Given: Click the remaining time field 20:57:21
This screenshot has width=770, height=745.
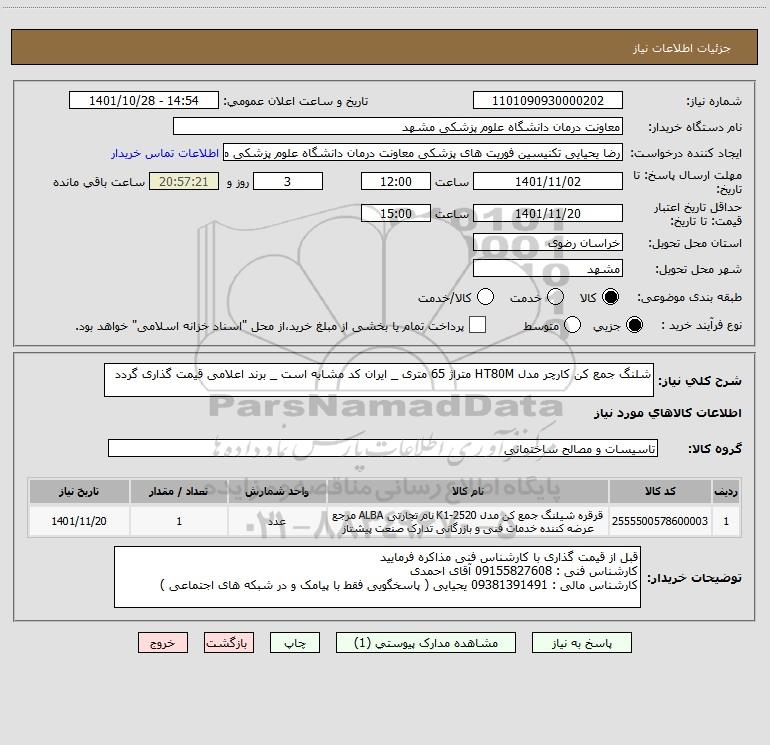Looking at the screenshot, I should (184, 182).
